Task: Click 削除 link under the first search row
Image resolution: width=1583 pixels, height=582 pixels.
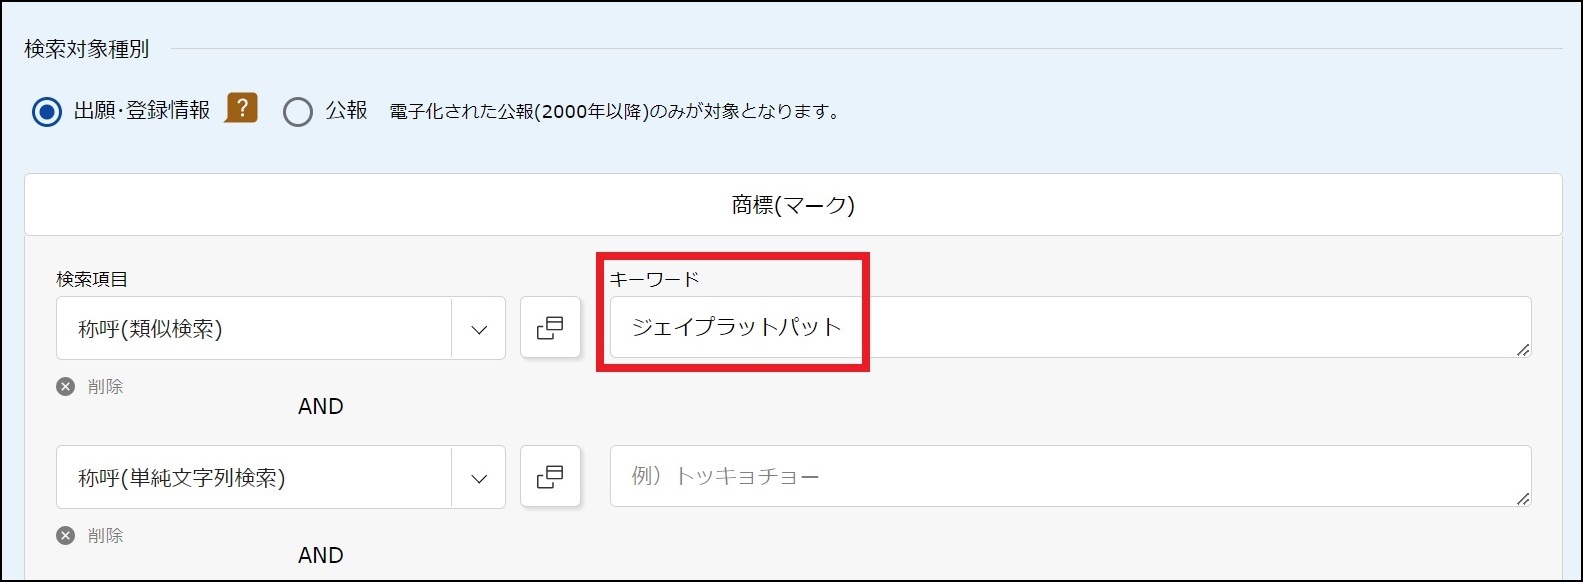Action: 105,387
